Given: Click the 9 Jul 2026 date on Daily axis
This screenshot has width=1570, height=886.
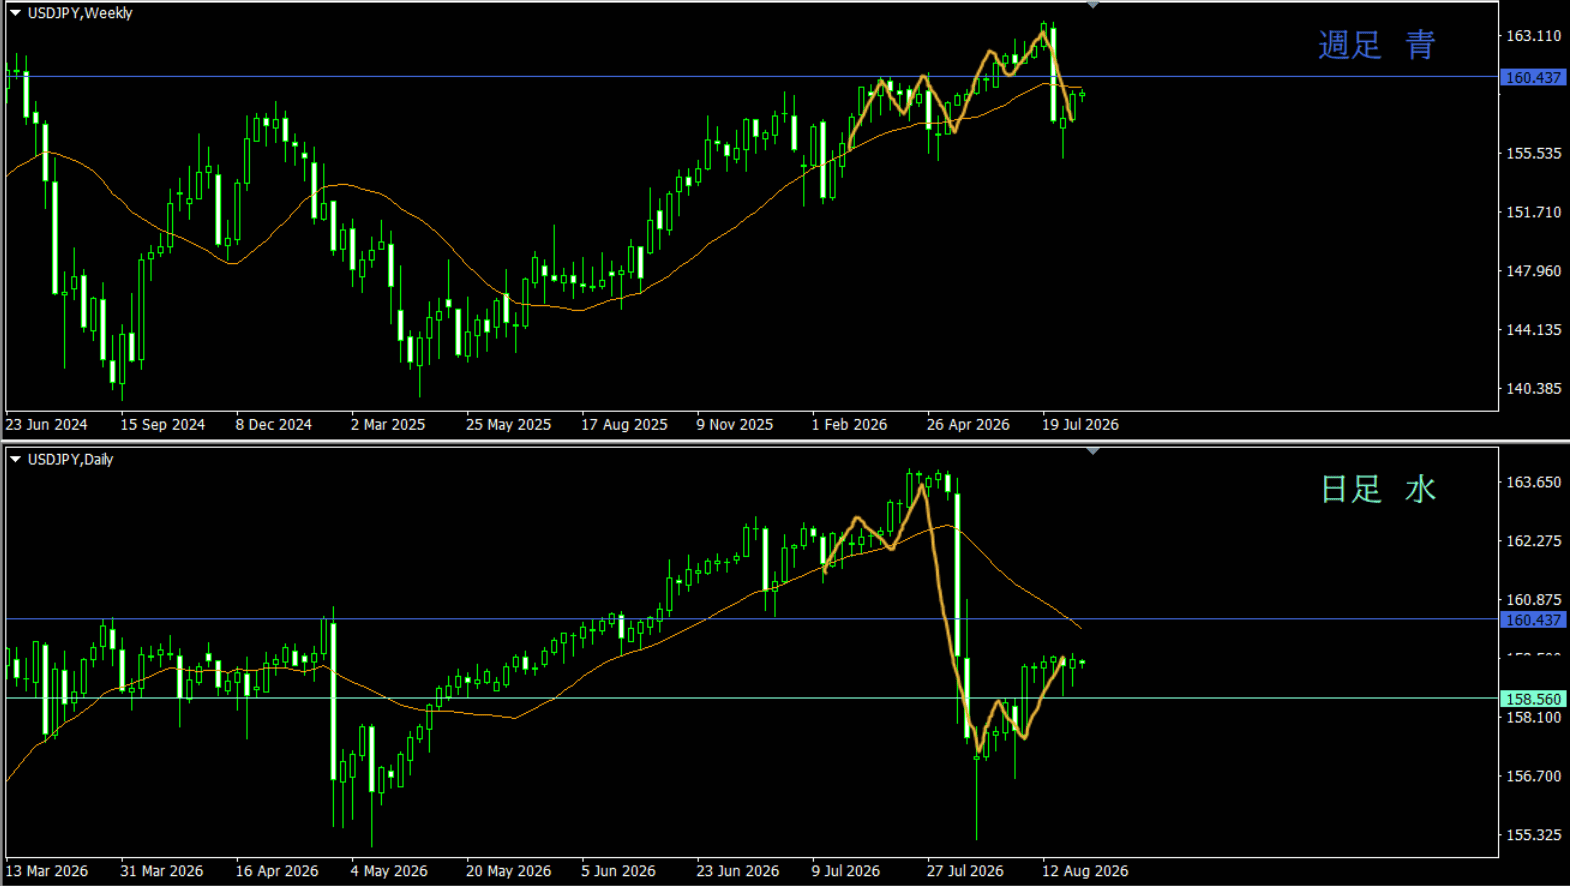Looking at the screenshot, I should 846,871.
